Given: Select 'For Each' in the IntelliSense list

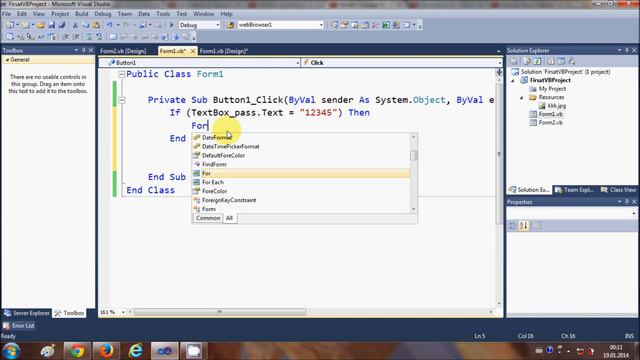Looking at the screenshot, I should pyautogui.click(x=301, y=182).
